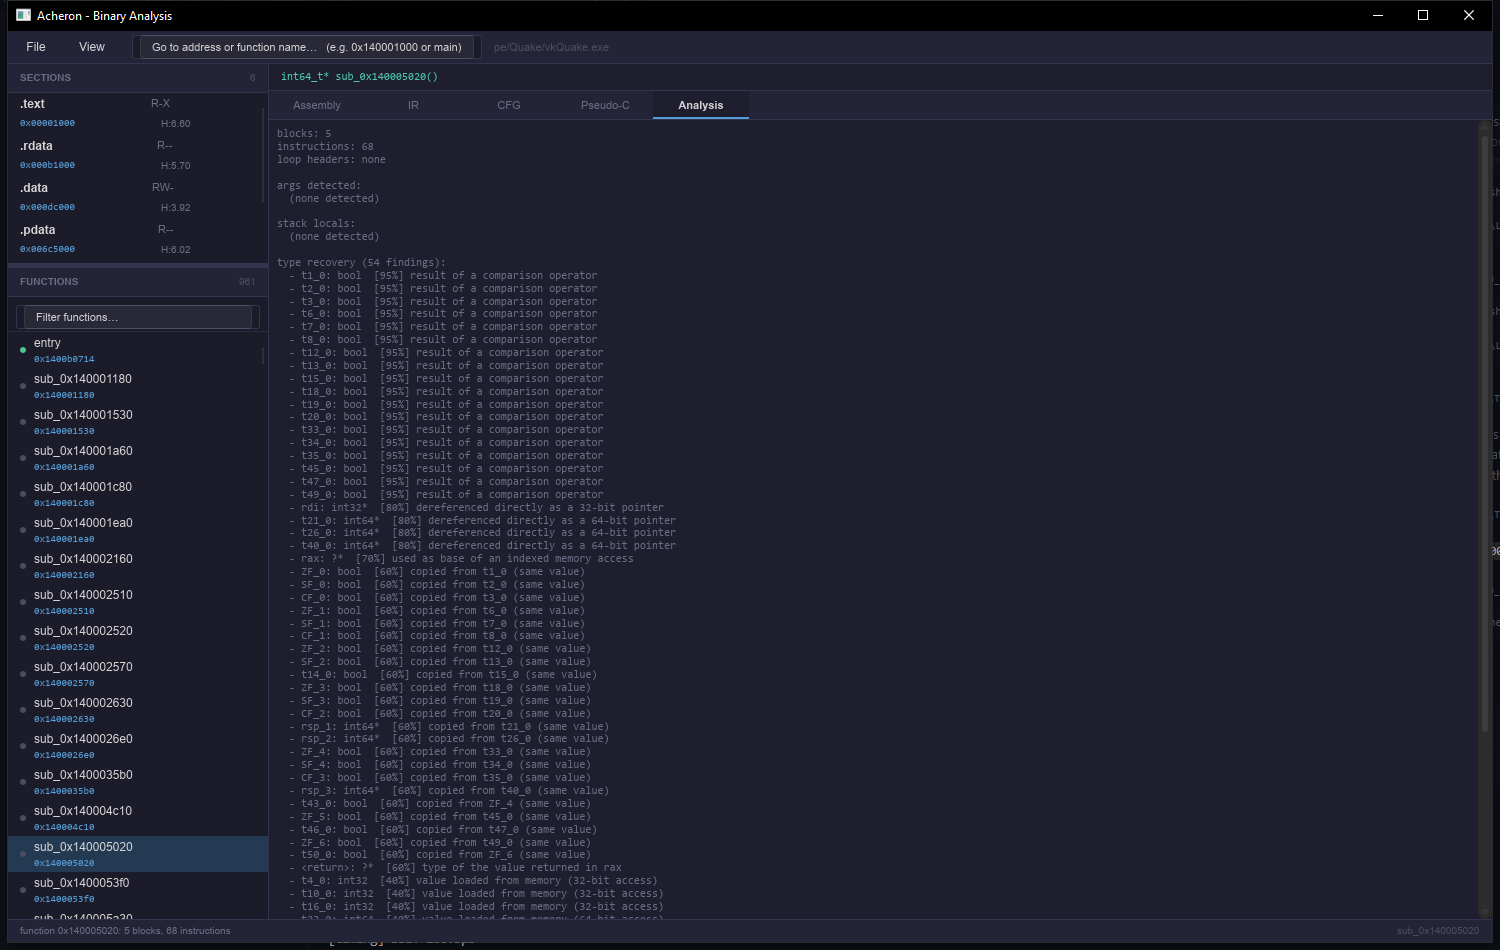The image size is (1500, 950).
Task: Click the SECTIONS panel header
Action: [x=138, y=77]
